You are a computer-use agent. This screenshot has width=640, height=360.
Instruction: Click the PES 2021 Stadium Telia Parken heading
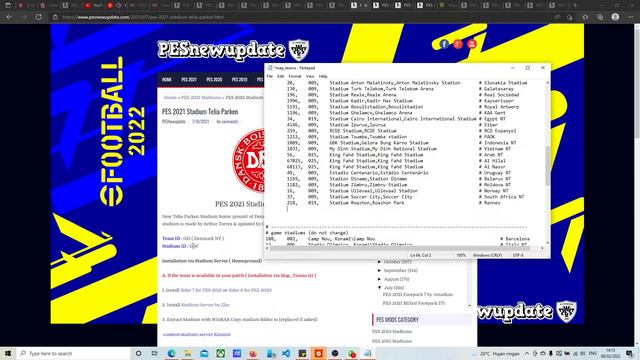click(x=200, y=111)
